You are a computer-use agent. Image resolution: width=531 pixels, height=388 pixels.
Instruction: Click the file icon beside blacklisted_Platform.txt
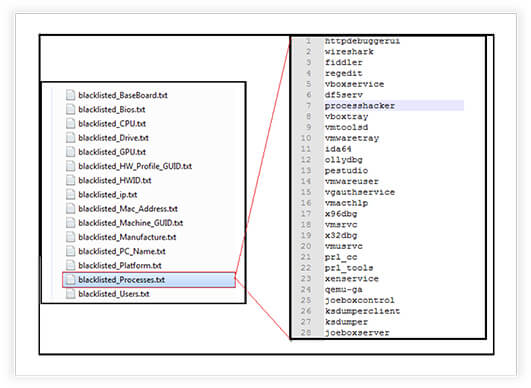tap(70, 266)
